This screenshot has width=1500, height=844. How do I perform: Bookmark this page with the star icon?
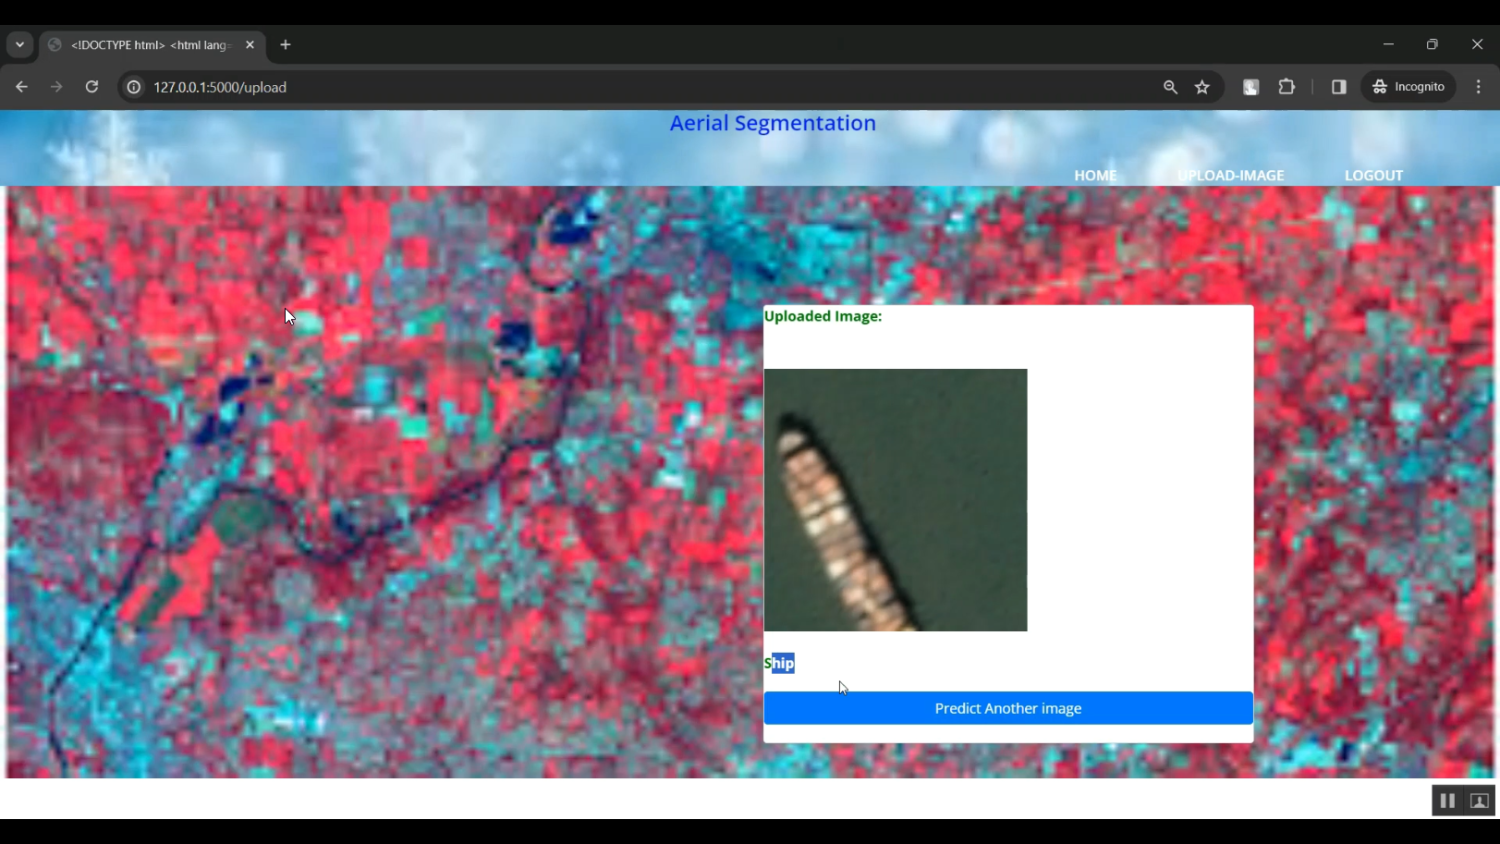pyautogui.click(x=1202, y=87)
